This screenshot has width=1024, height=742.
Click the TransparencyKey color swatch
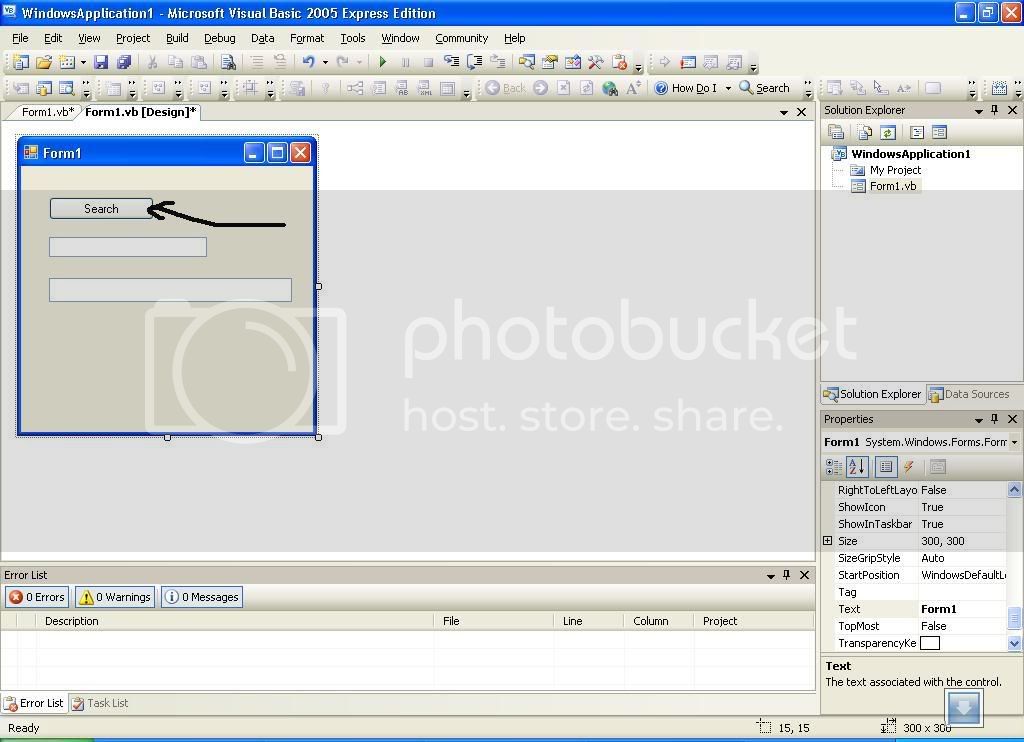coord(930,643)
